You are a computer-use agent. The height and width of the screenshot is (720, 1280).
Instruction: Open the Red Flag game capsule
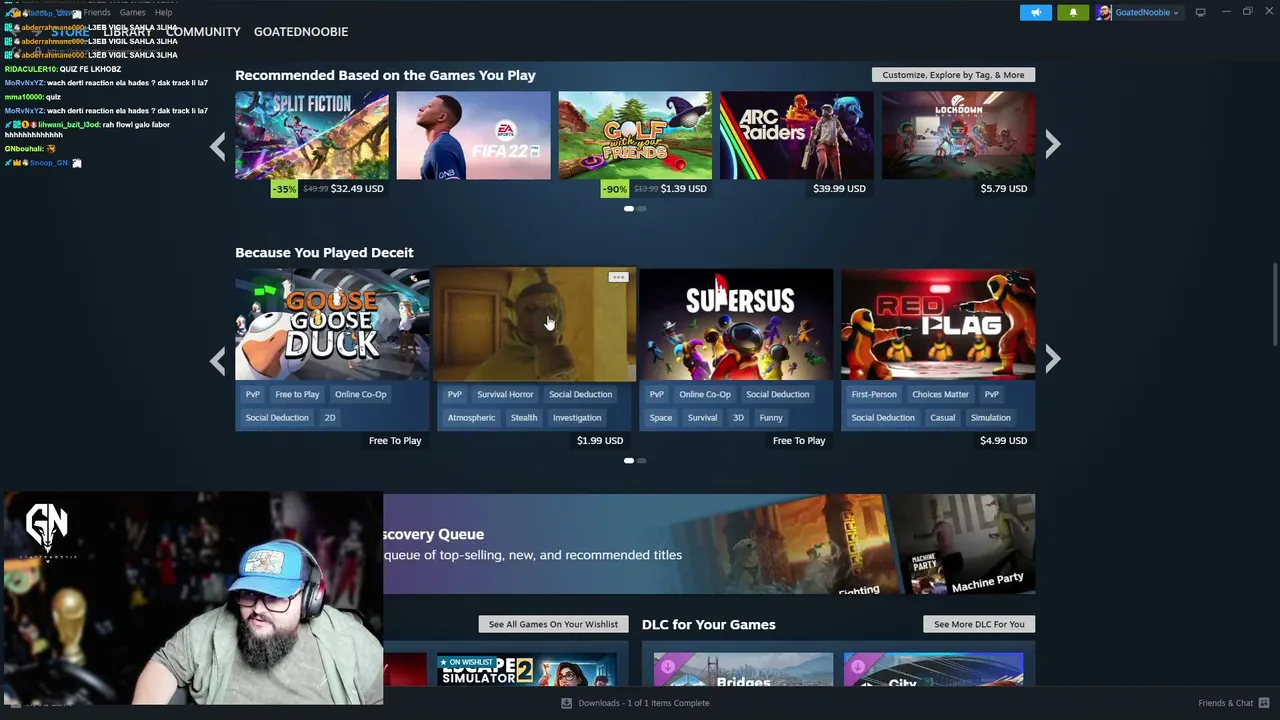(x=938, y=324)
